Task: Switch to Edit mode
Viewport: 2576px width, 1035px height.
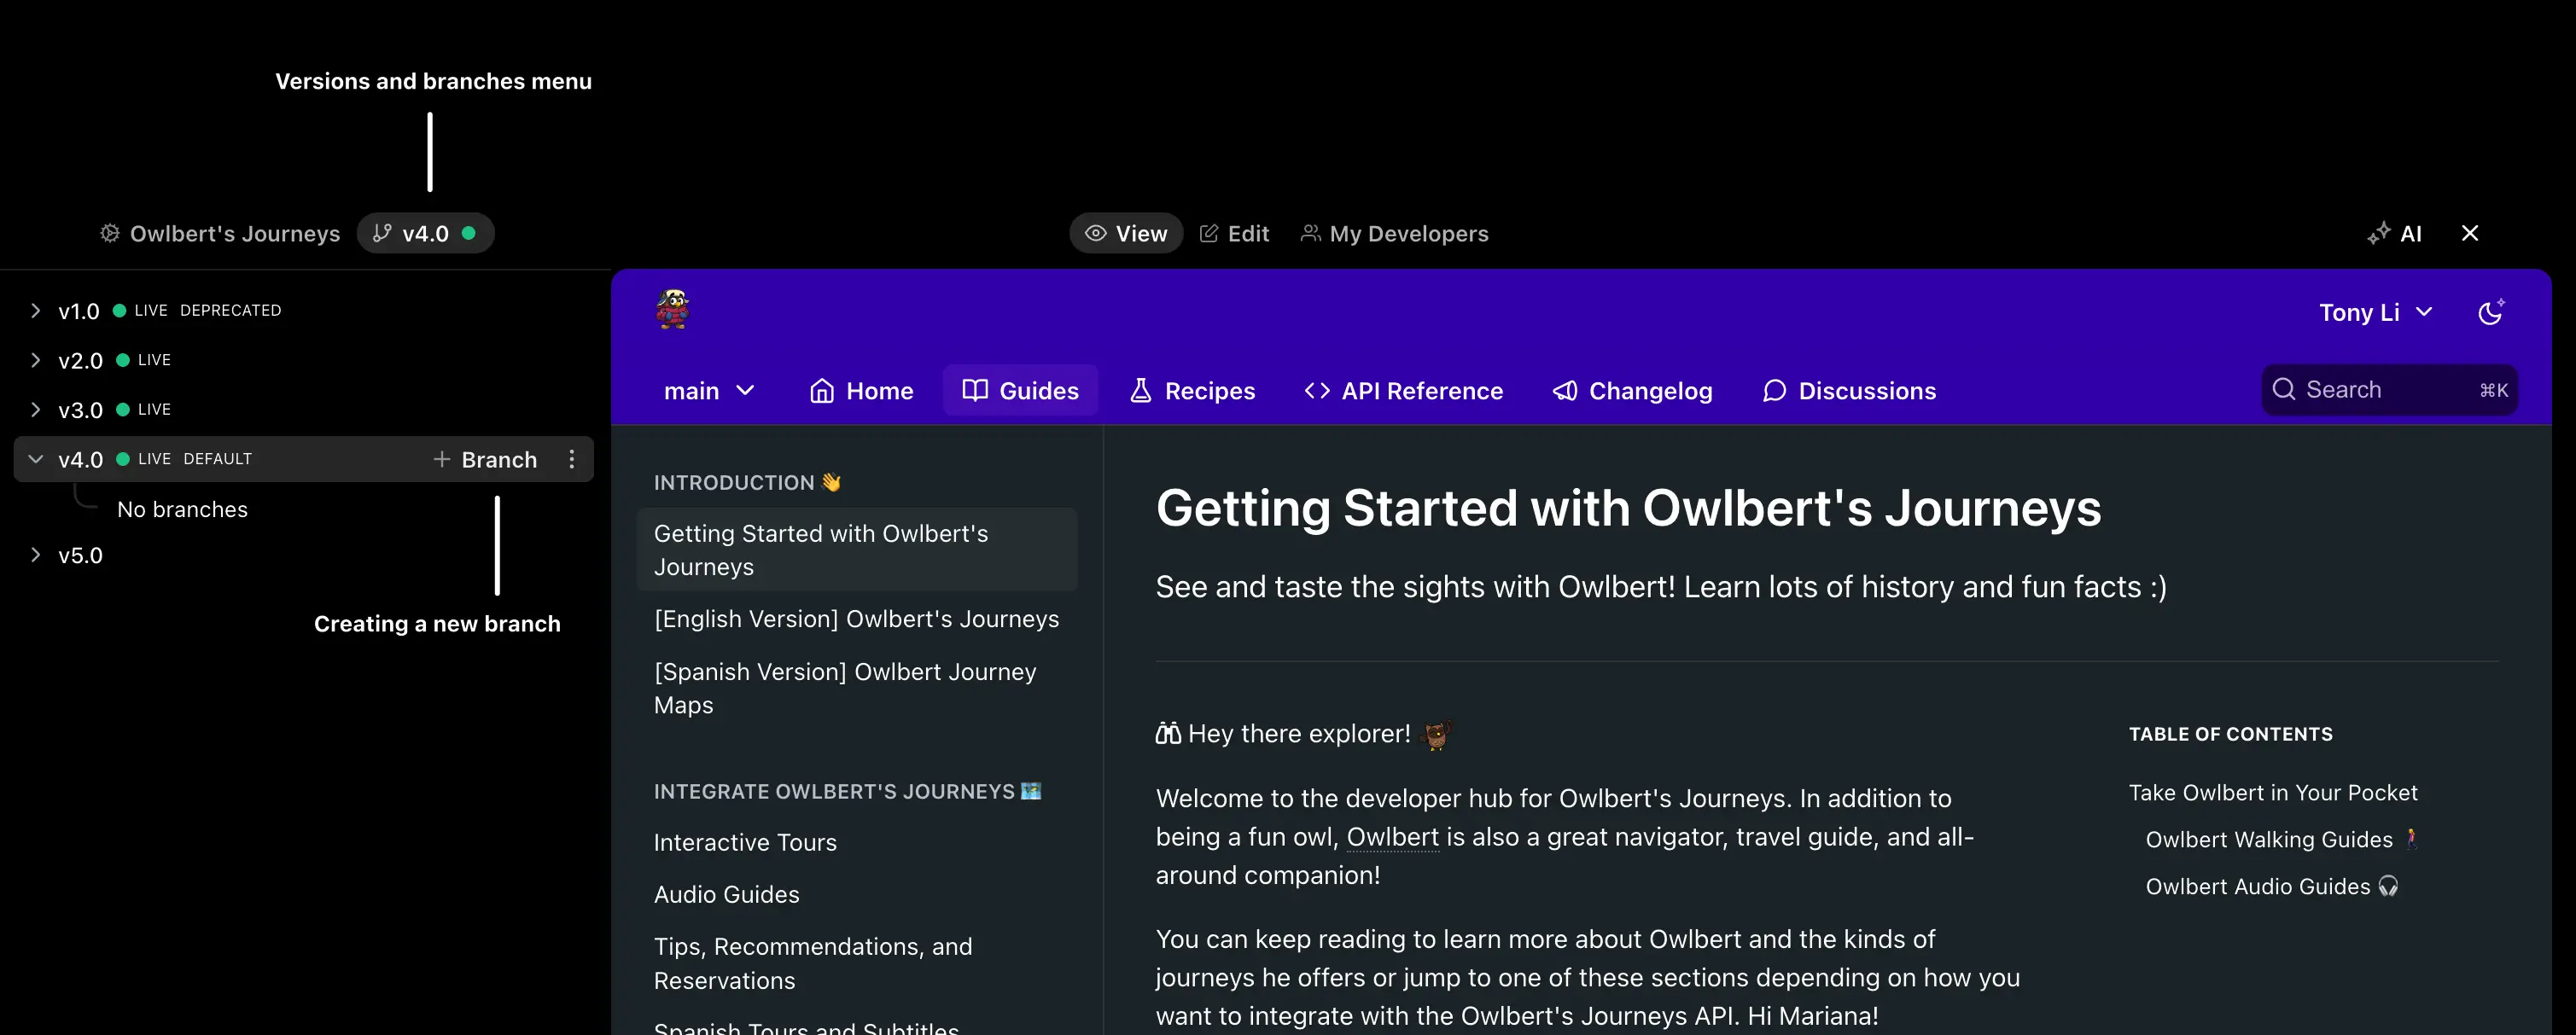Action: click(1234, 233)
